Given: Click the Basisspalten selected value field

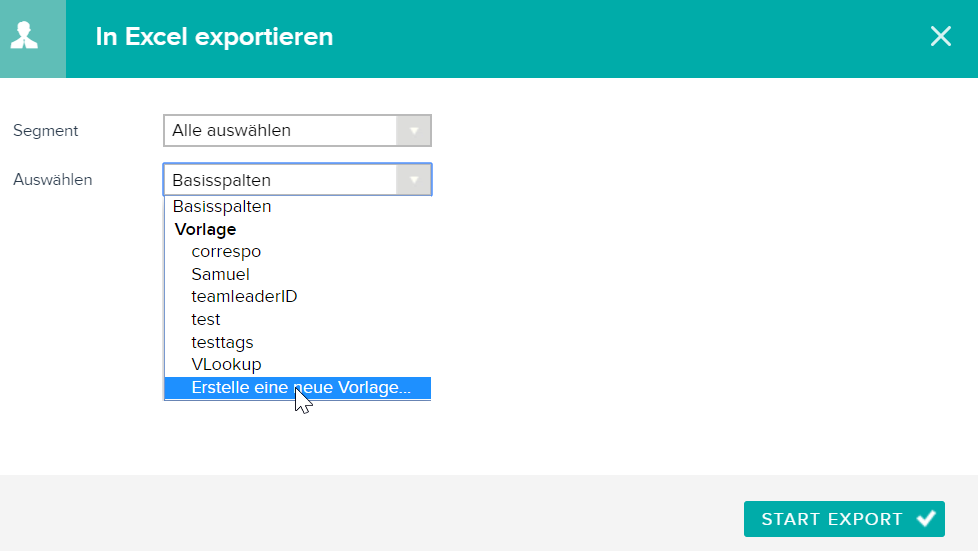Looking at the screenshot, I should (x=280, y=180).
